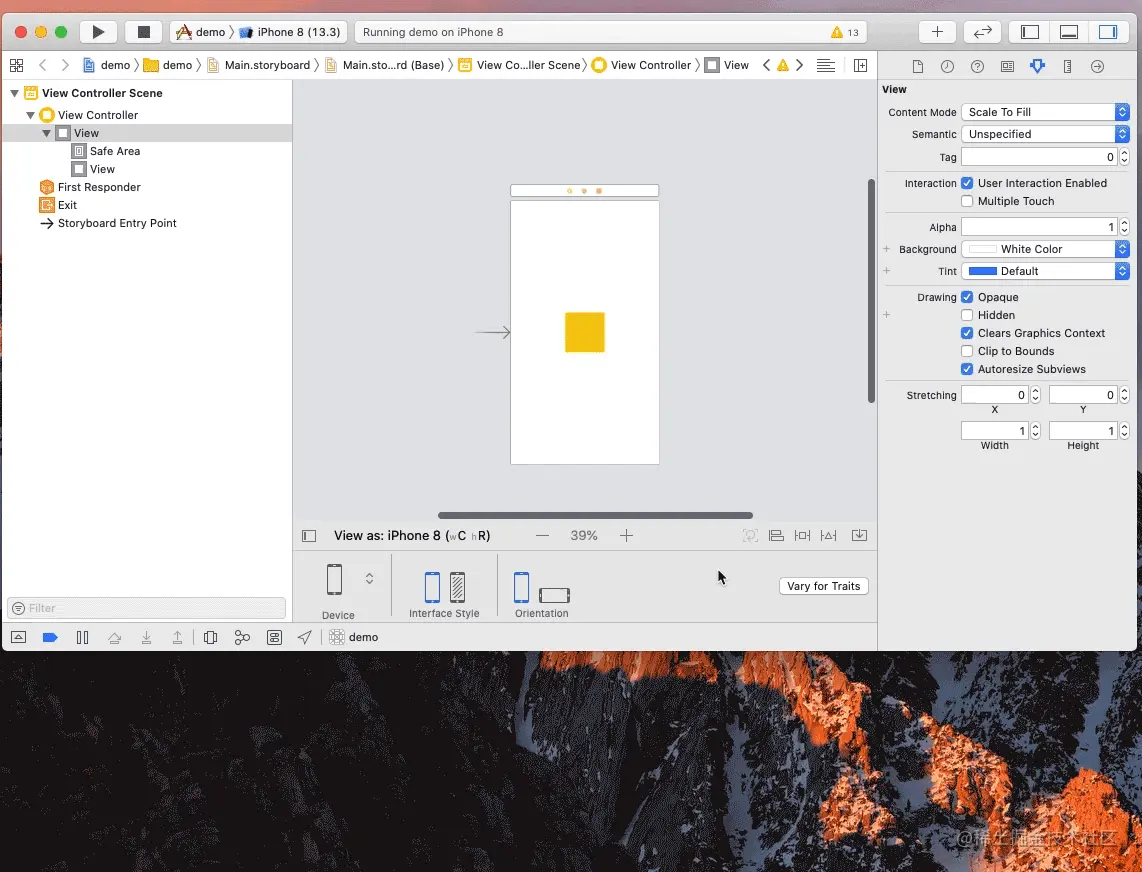This screenshot has height=872, width=1142.
Task: Zoom out canvas with minus button
Action: [543, 535]
